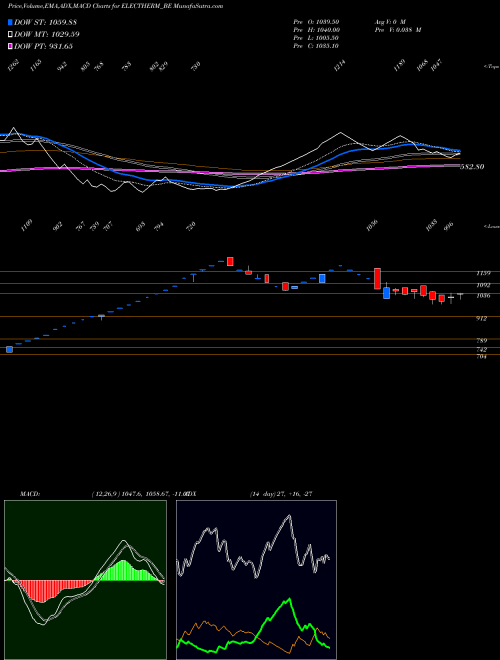Select the 'DOW PT: 931.65' legend text
500x660 pixels.
click(43, 46)
